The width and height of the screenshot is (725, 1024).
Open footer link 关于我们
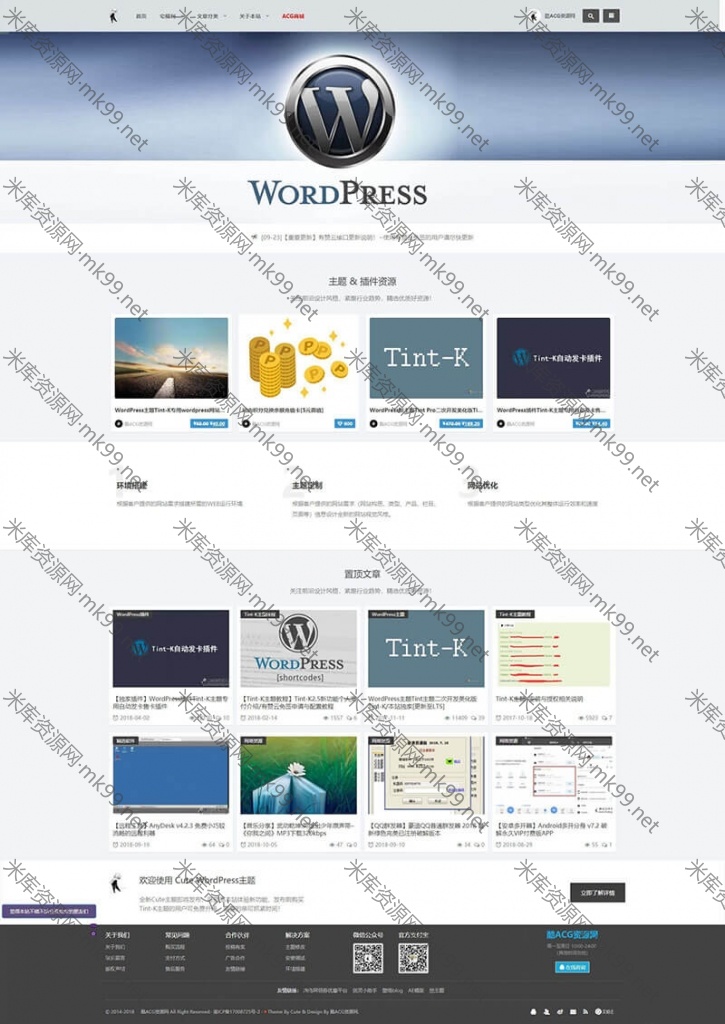pos(115,947)
